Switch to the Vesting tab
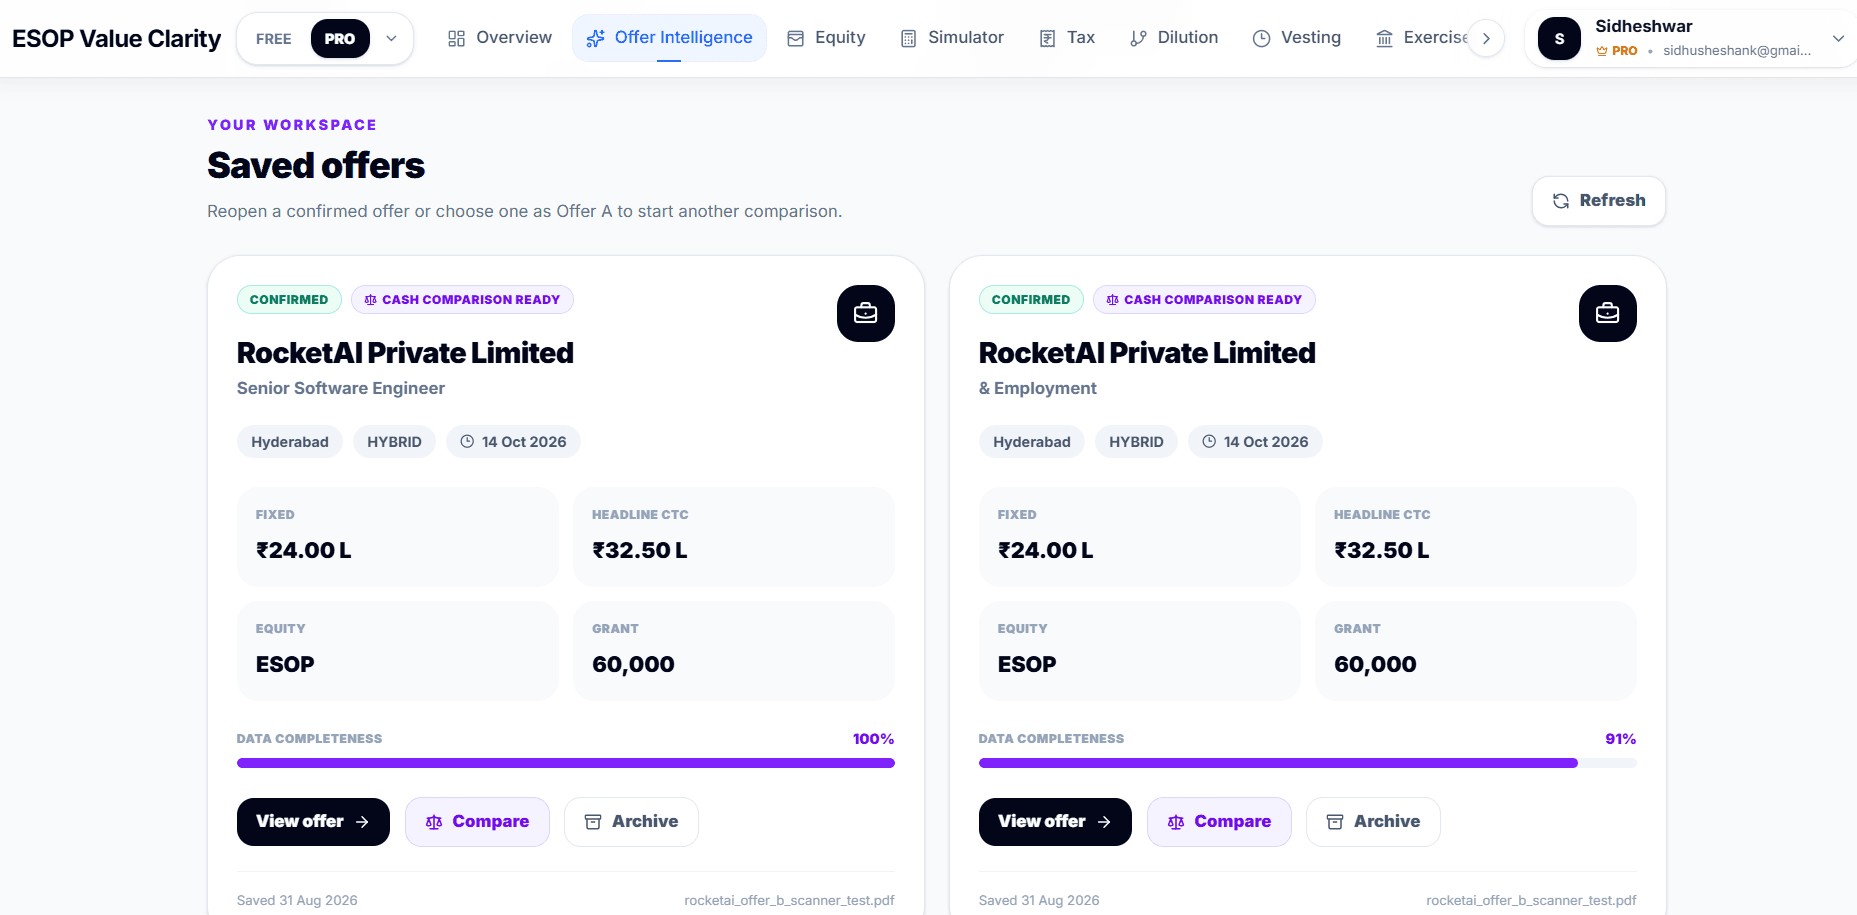Viewport: 1857px width, 915px height. pyautogui.click(x=1297, y=38)
